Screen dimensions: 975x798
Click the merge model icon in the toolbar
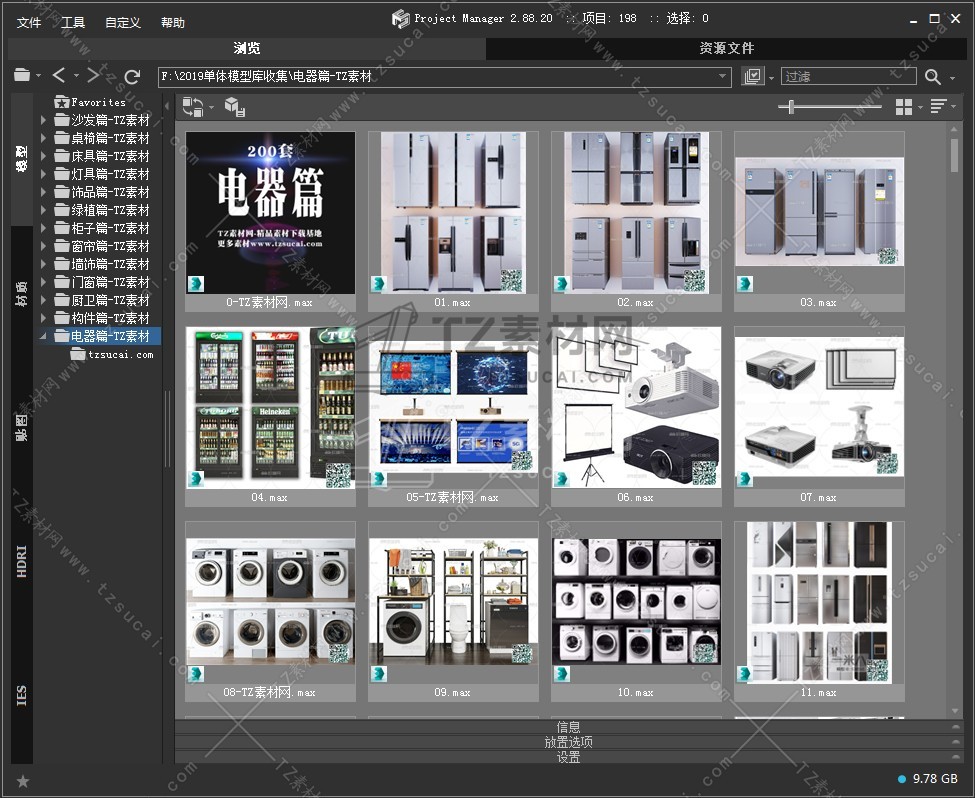234,107
